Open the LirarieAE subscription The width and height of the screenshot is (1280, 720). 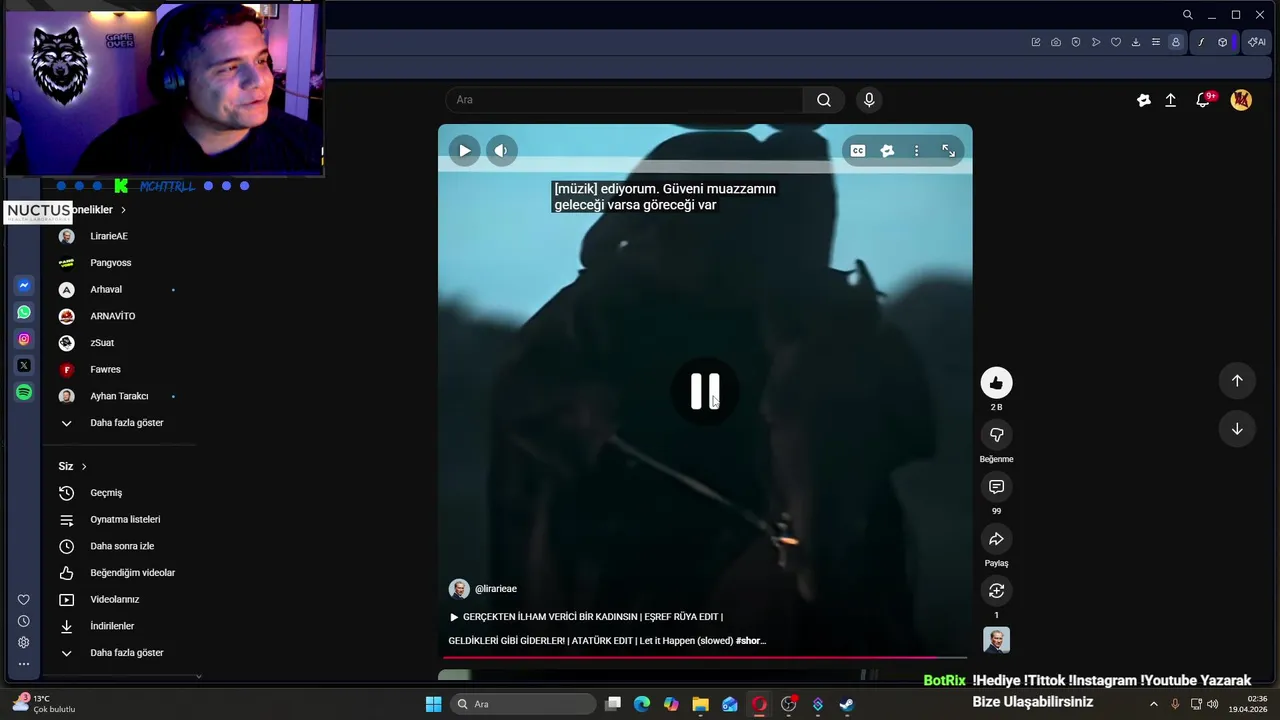click(109, 236)
